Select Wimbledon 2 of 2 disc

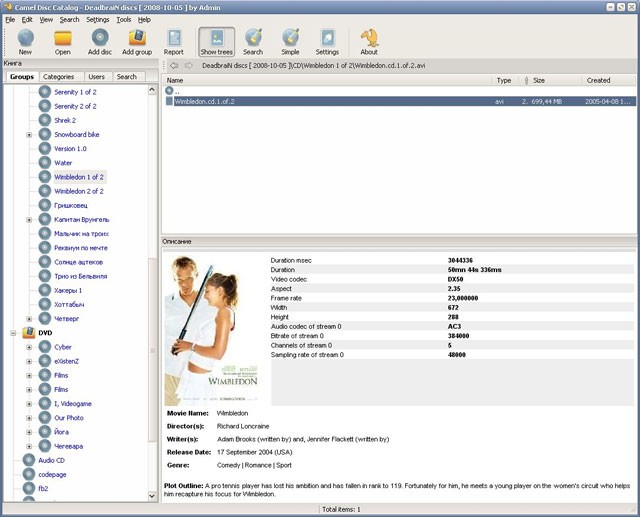coord(78,191)
